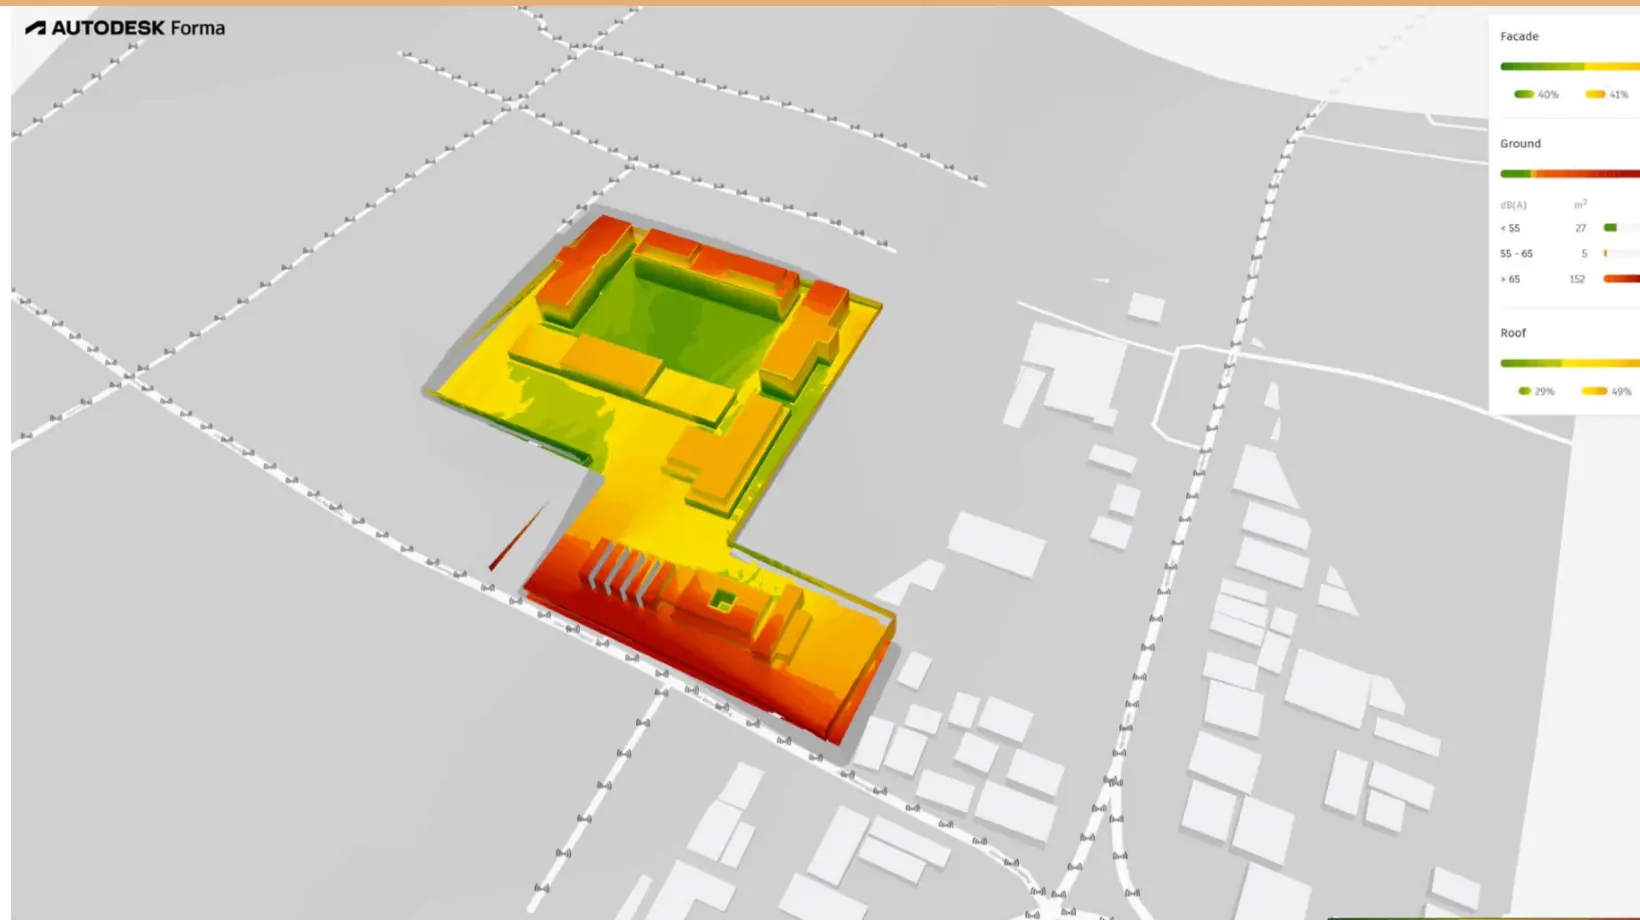Click the green bar in the < 55 row

(1610, 228)
